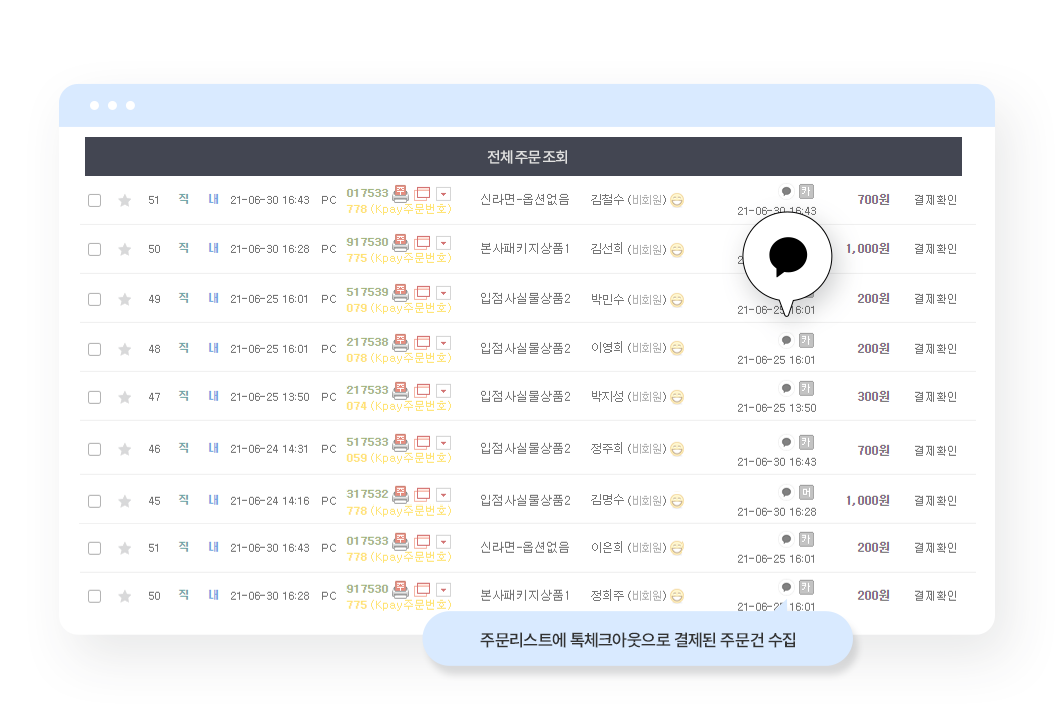
Task: Click the 카 badge on the 박지성 order row
Action: click(x=806, y=388)
